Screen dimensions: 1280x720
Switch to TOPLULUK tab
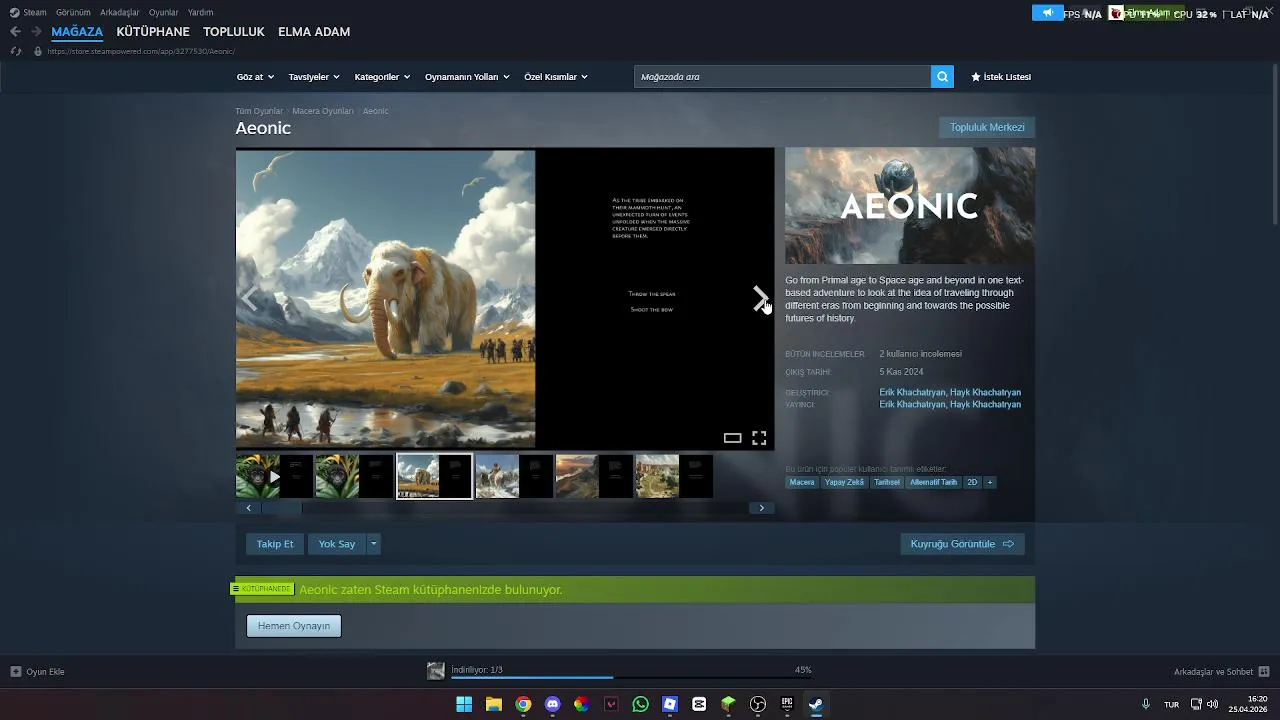(234, 32)
